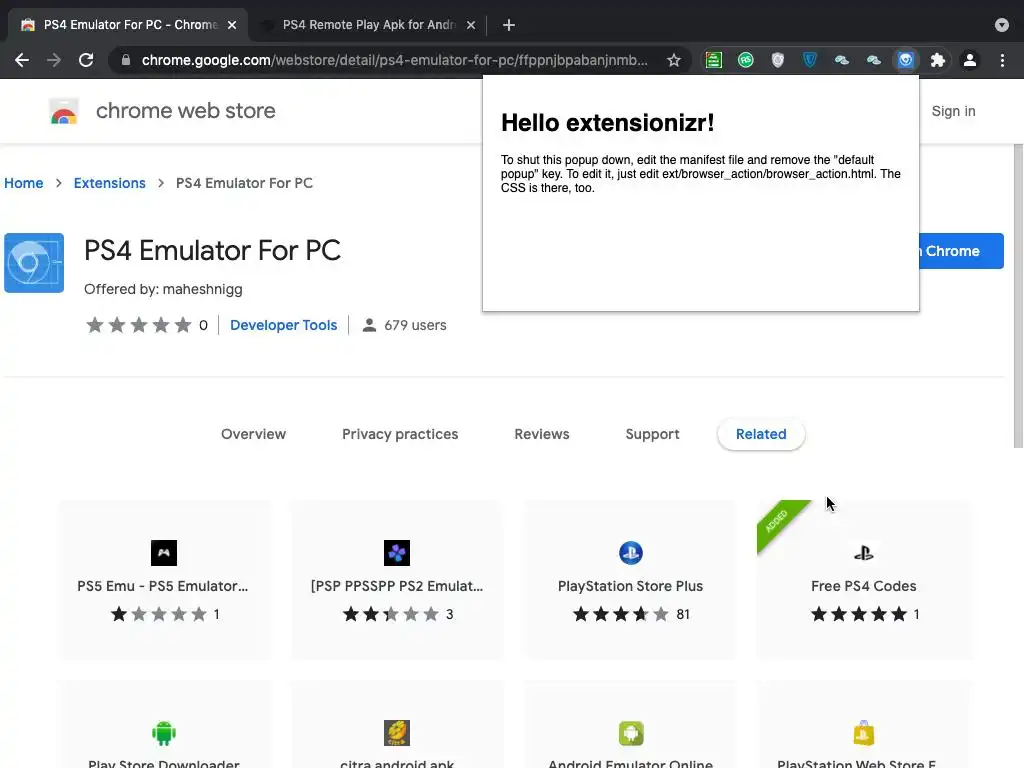Open the Developer Tools category link
Screen dimensions: 1024x768
283,325
